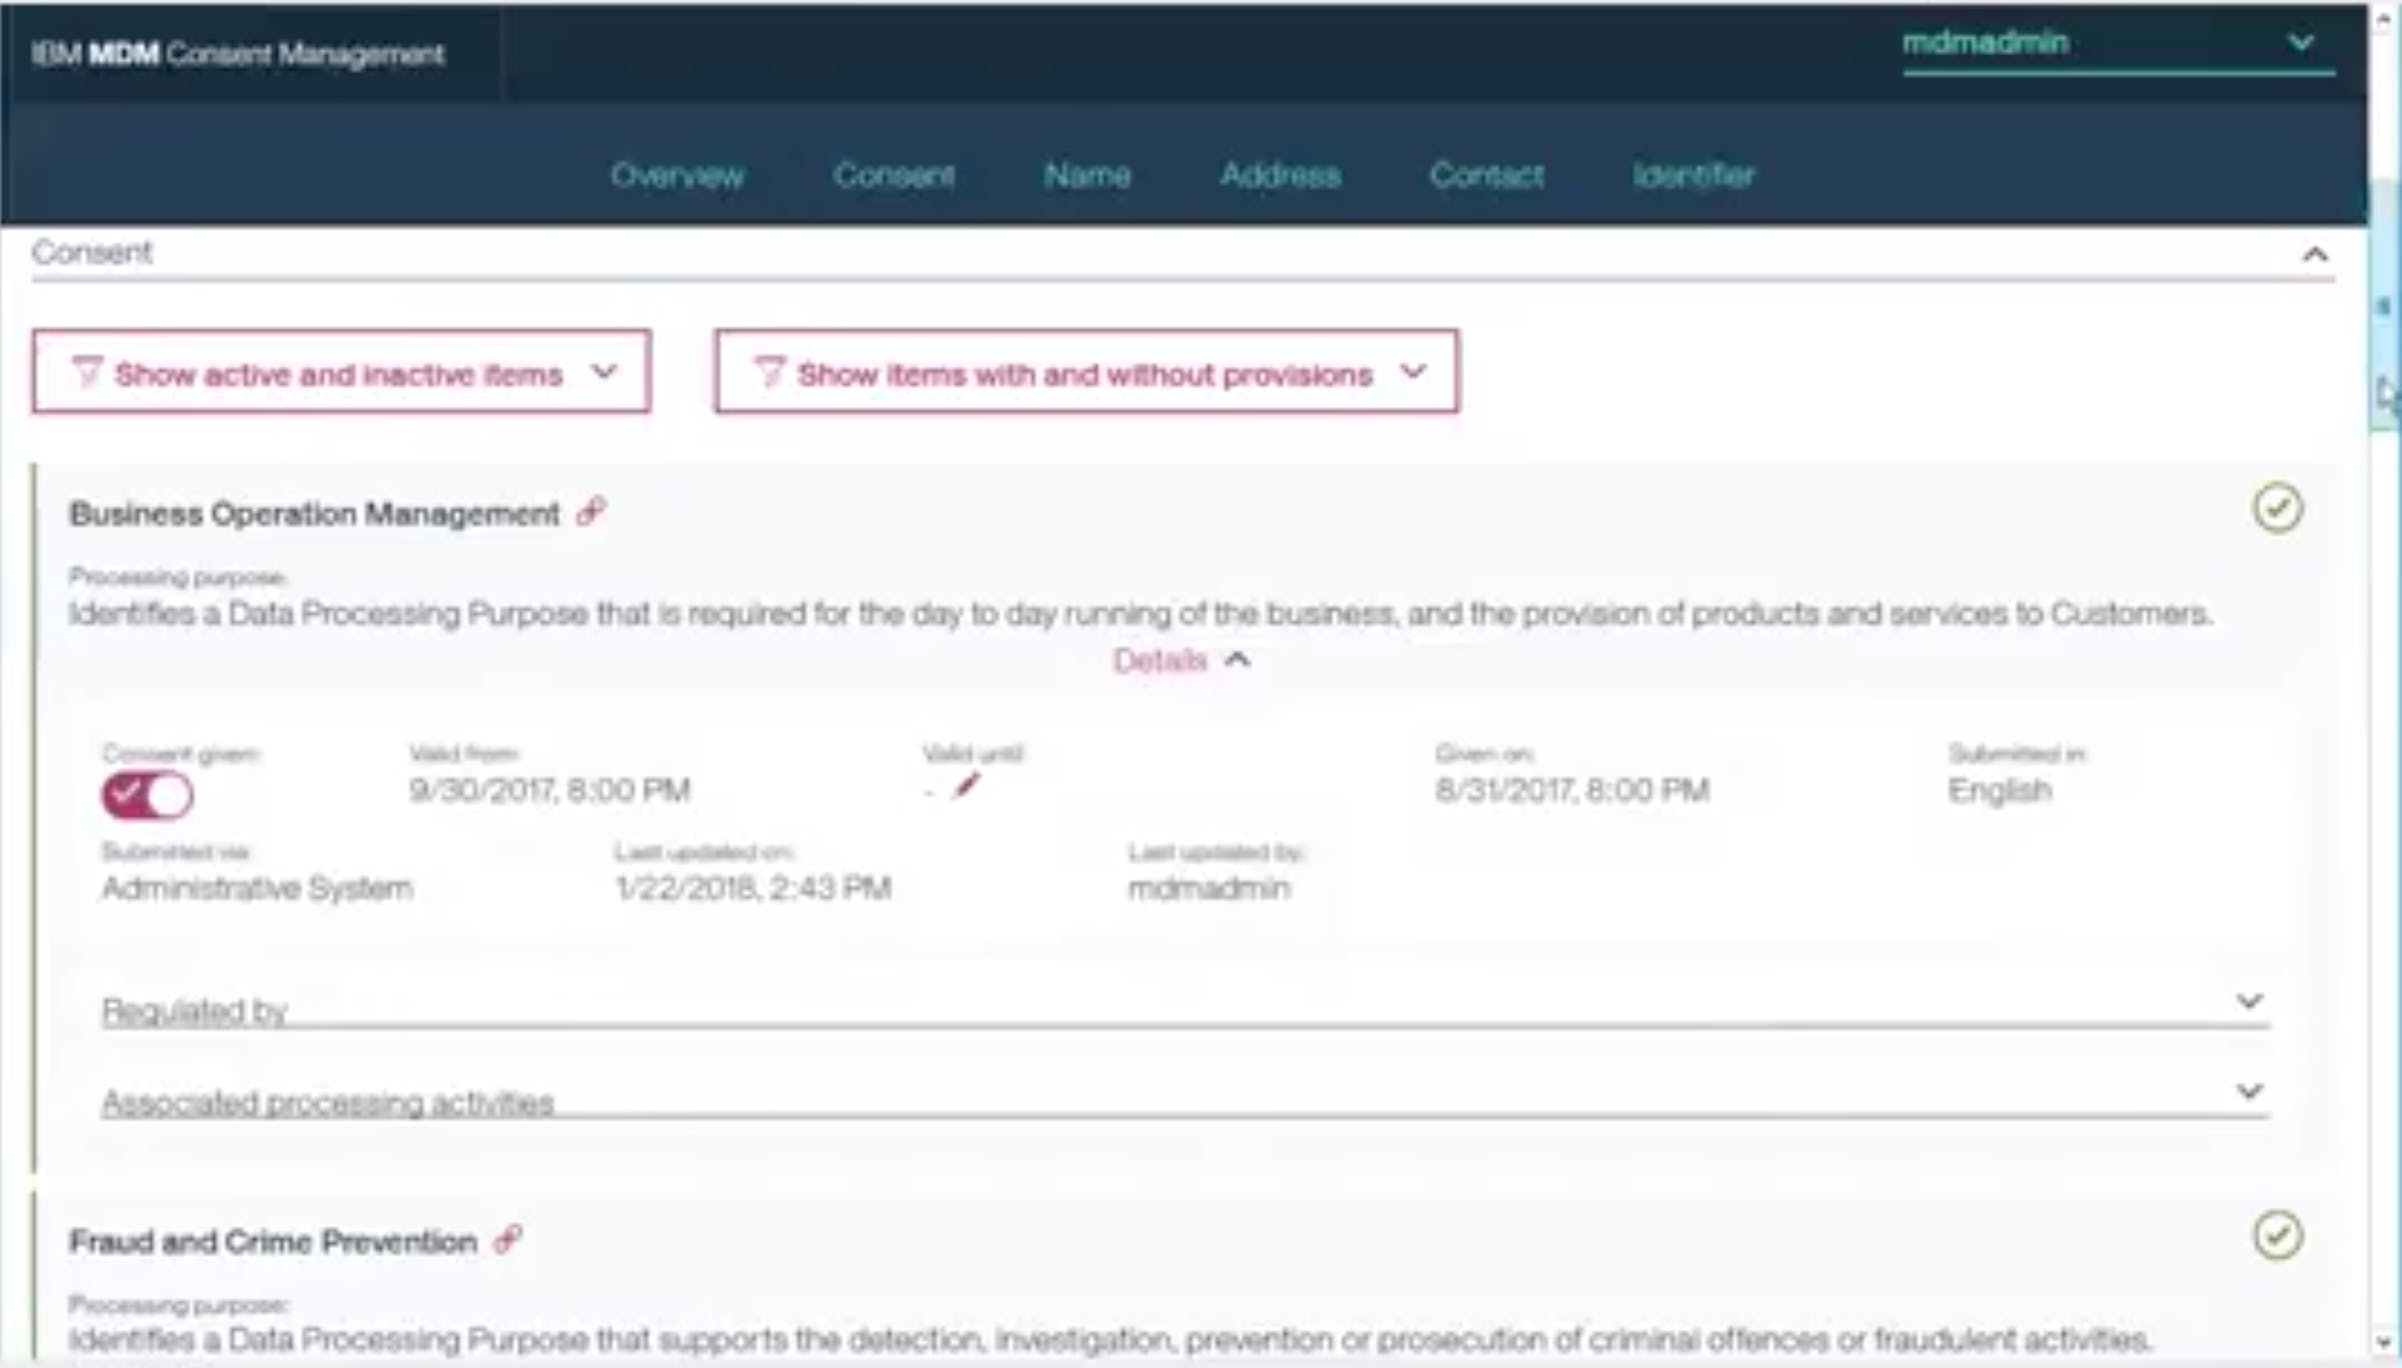Click link icon beside Fraud and Crime Prevention

pyautogui.click(x=509, y=1239)
